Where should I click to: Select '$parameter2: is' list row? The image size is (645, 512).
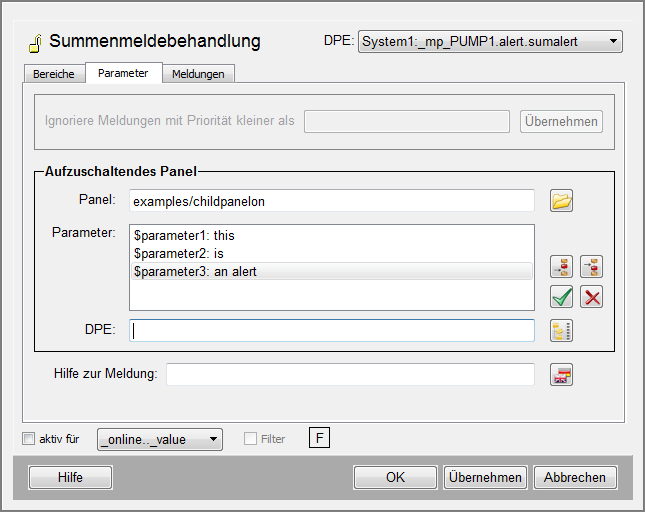click(332, 253)
